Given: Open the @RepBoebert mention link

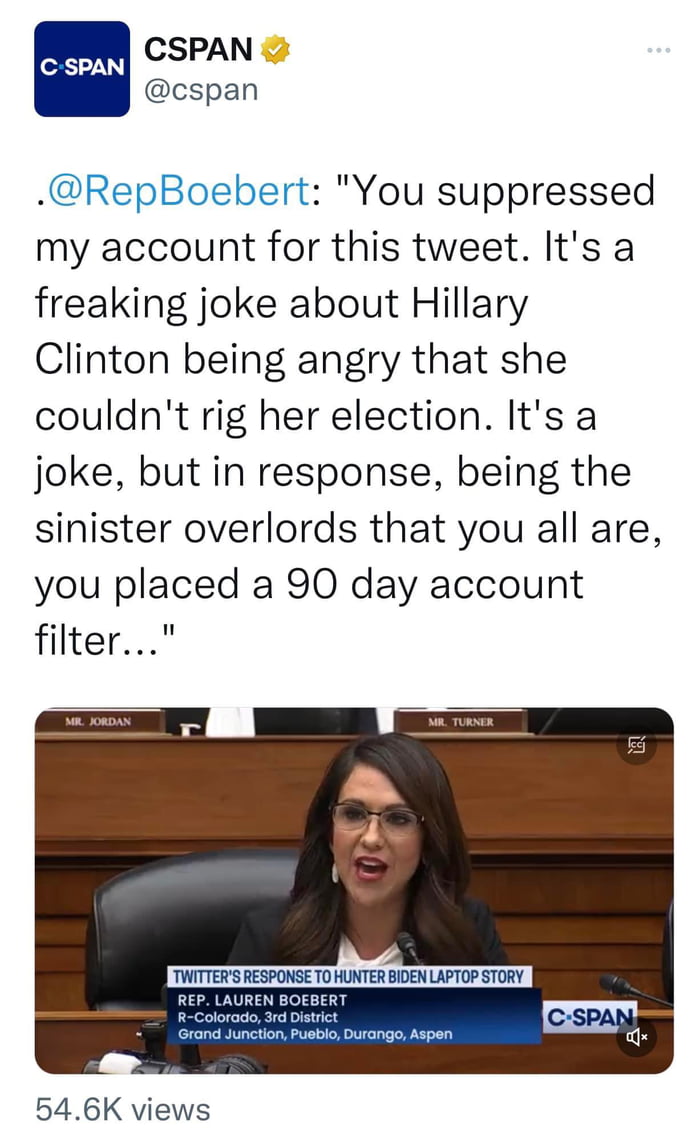Looking at the screenshot, I should point(178,191).
